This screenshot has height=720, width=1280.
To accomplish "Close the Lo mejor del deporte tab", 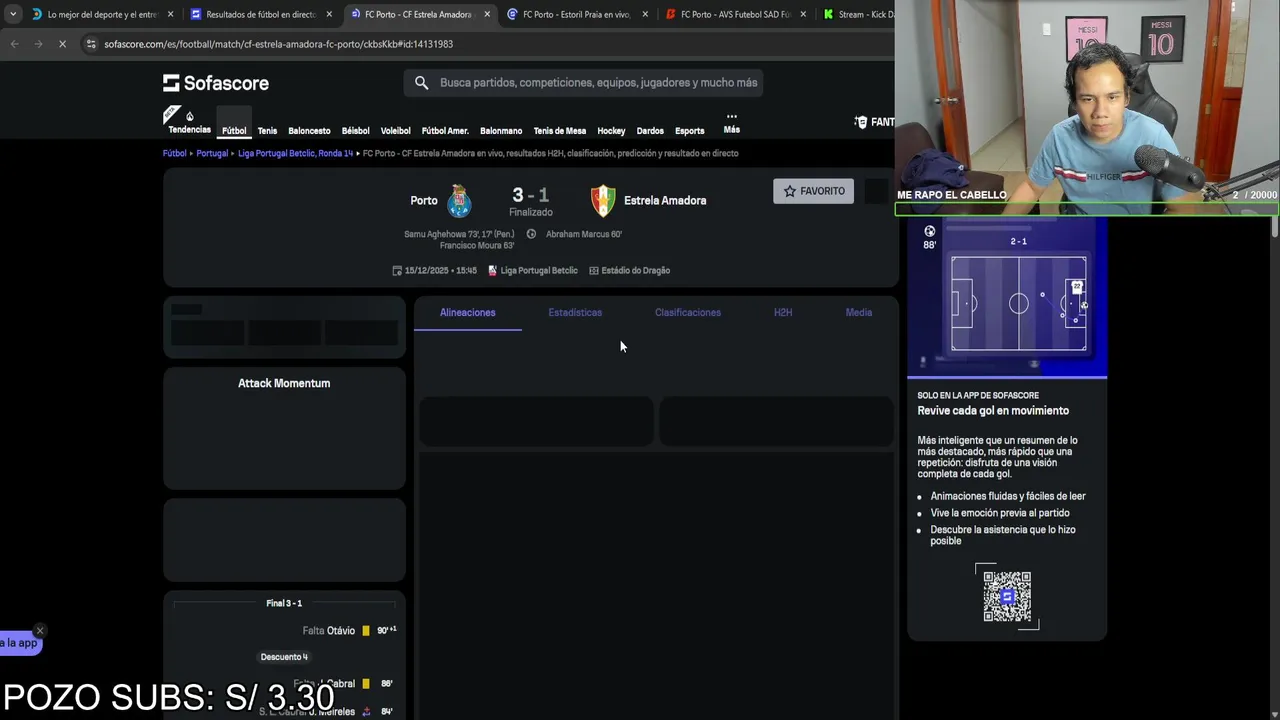I will [170, 15].
